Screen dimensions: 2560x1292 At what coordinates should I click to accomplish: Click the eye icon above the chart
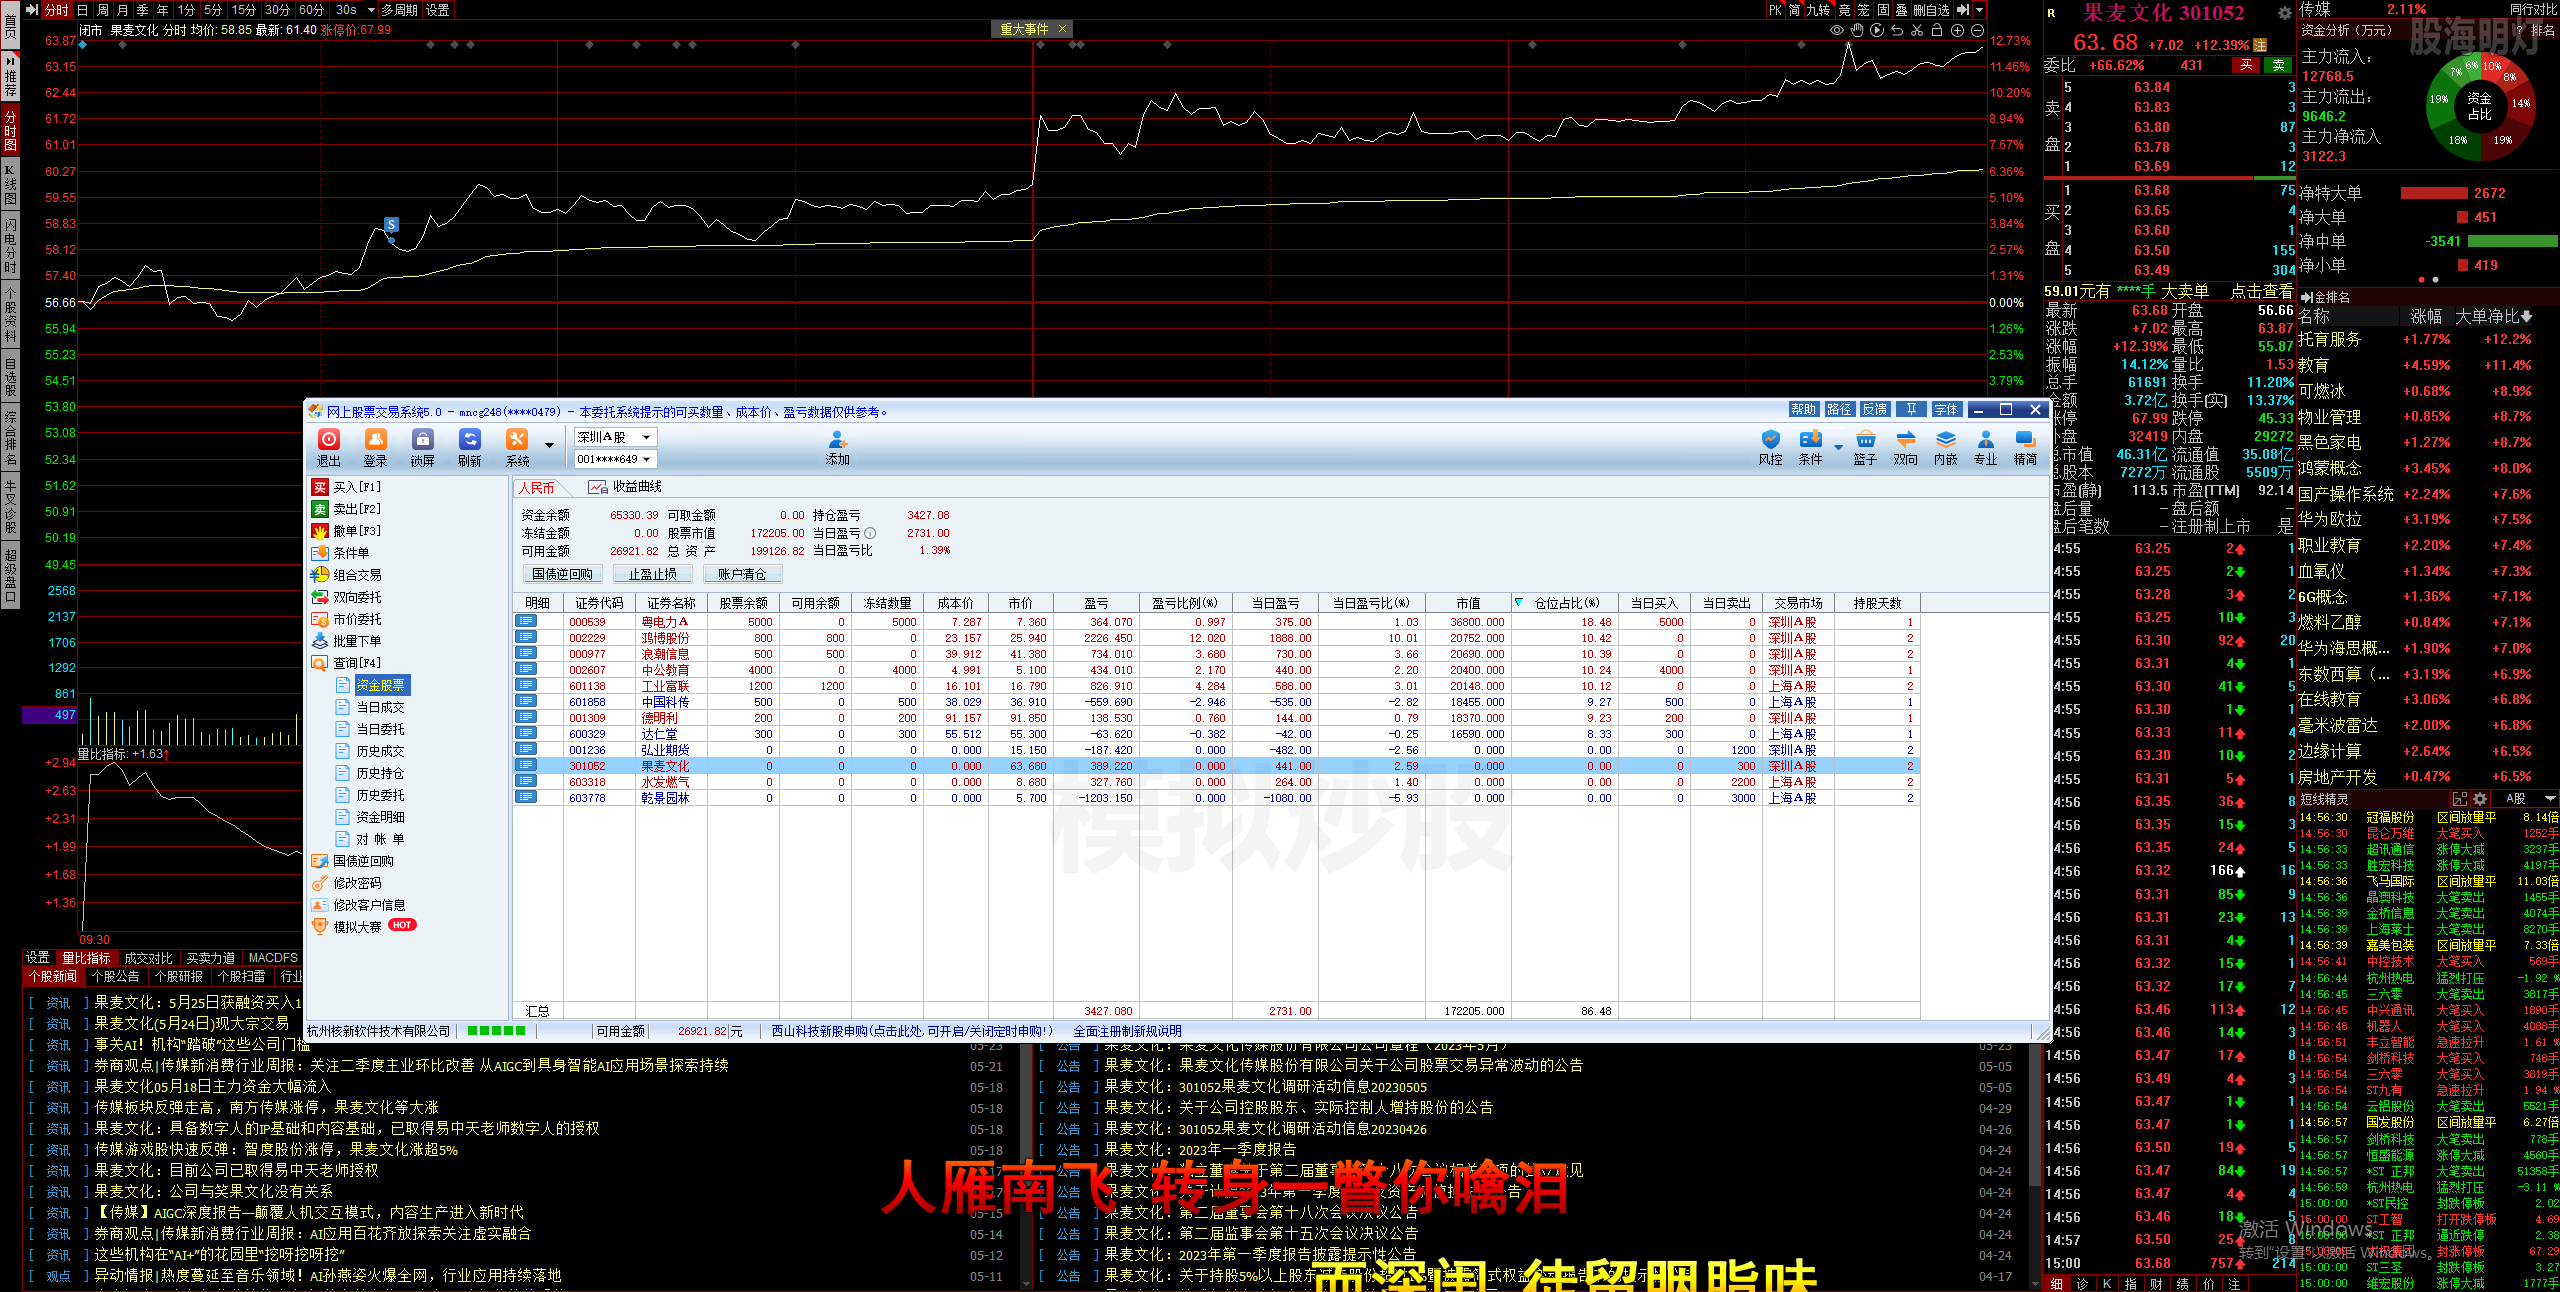tap(1837, 30)
